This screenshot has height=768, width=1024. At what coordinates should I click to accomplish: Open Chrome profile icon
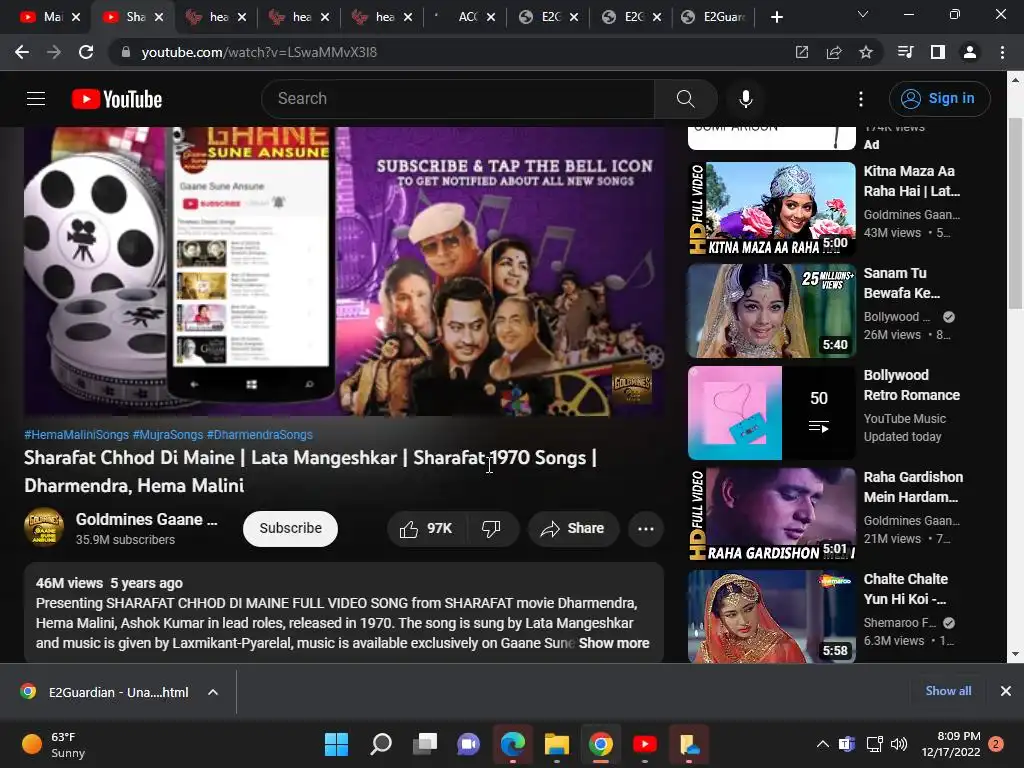click(x=970, y=52)
